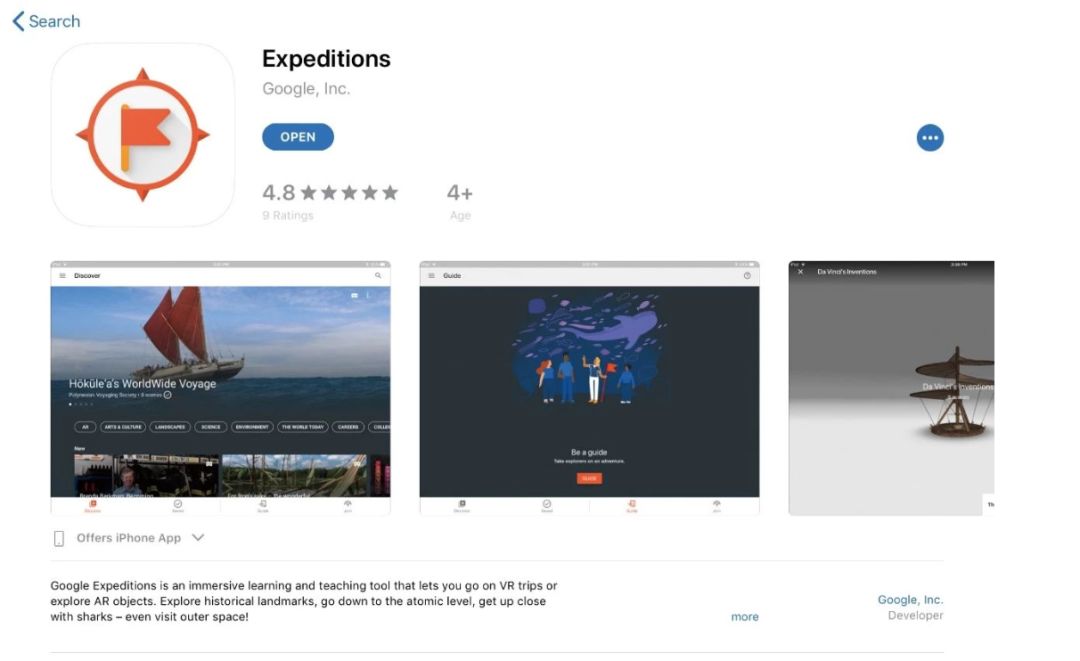Tap the back chevron beside Search

(x=19, y=21)
